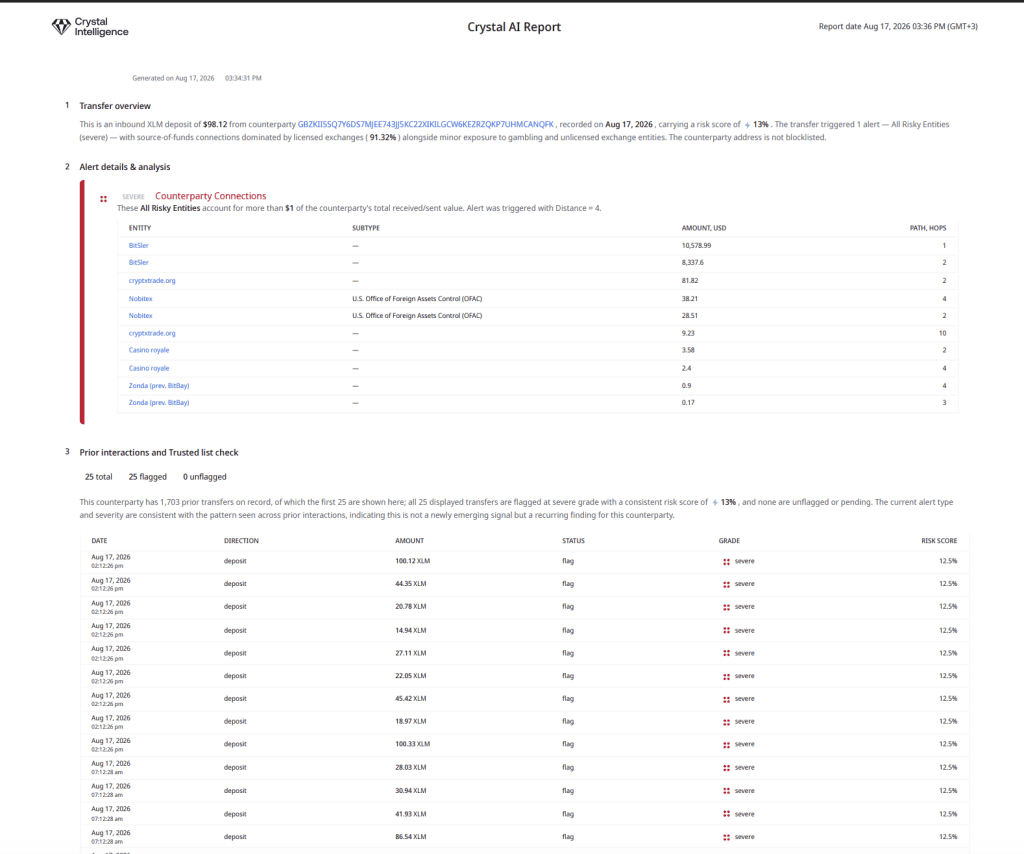Open the Zonda (prev. BitBay) link with amount 0.17
Viewport: 1024px width, 854px height.
159,403
